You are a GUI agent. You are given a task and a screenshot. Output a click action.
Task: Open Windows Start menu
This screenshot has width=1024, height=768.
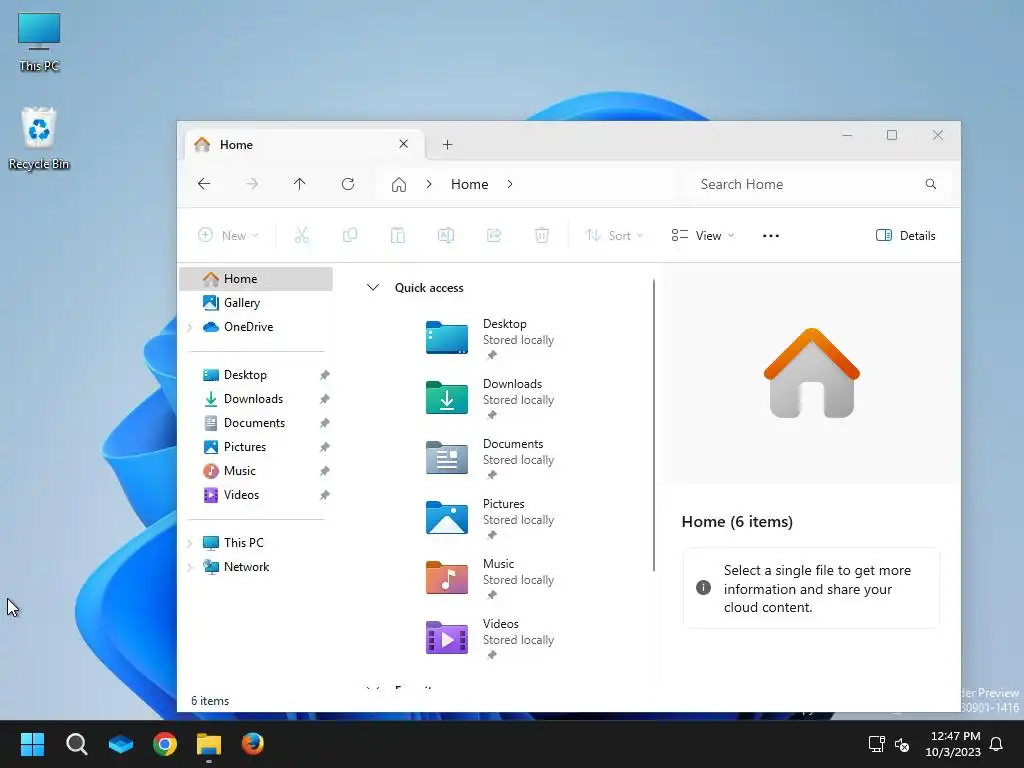[32, 744]
